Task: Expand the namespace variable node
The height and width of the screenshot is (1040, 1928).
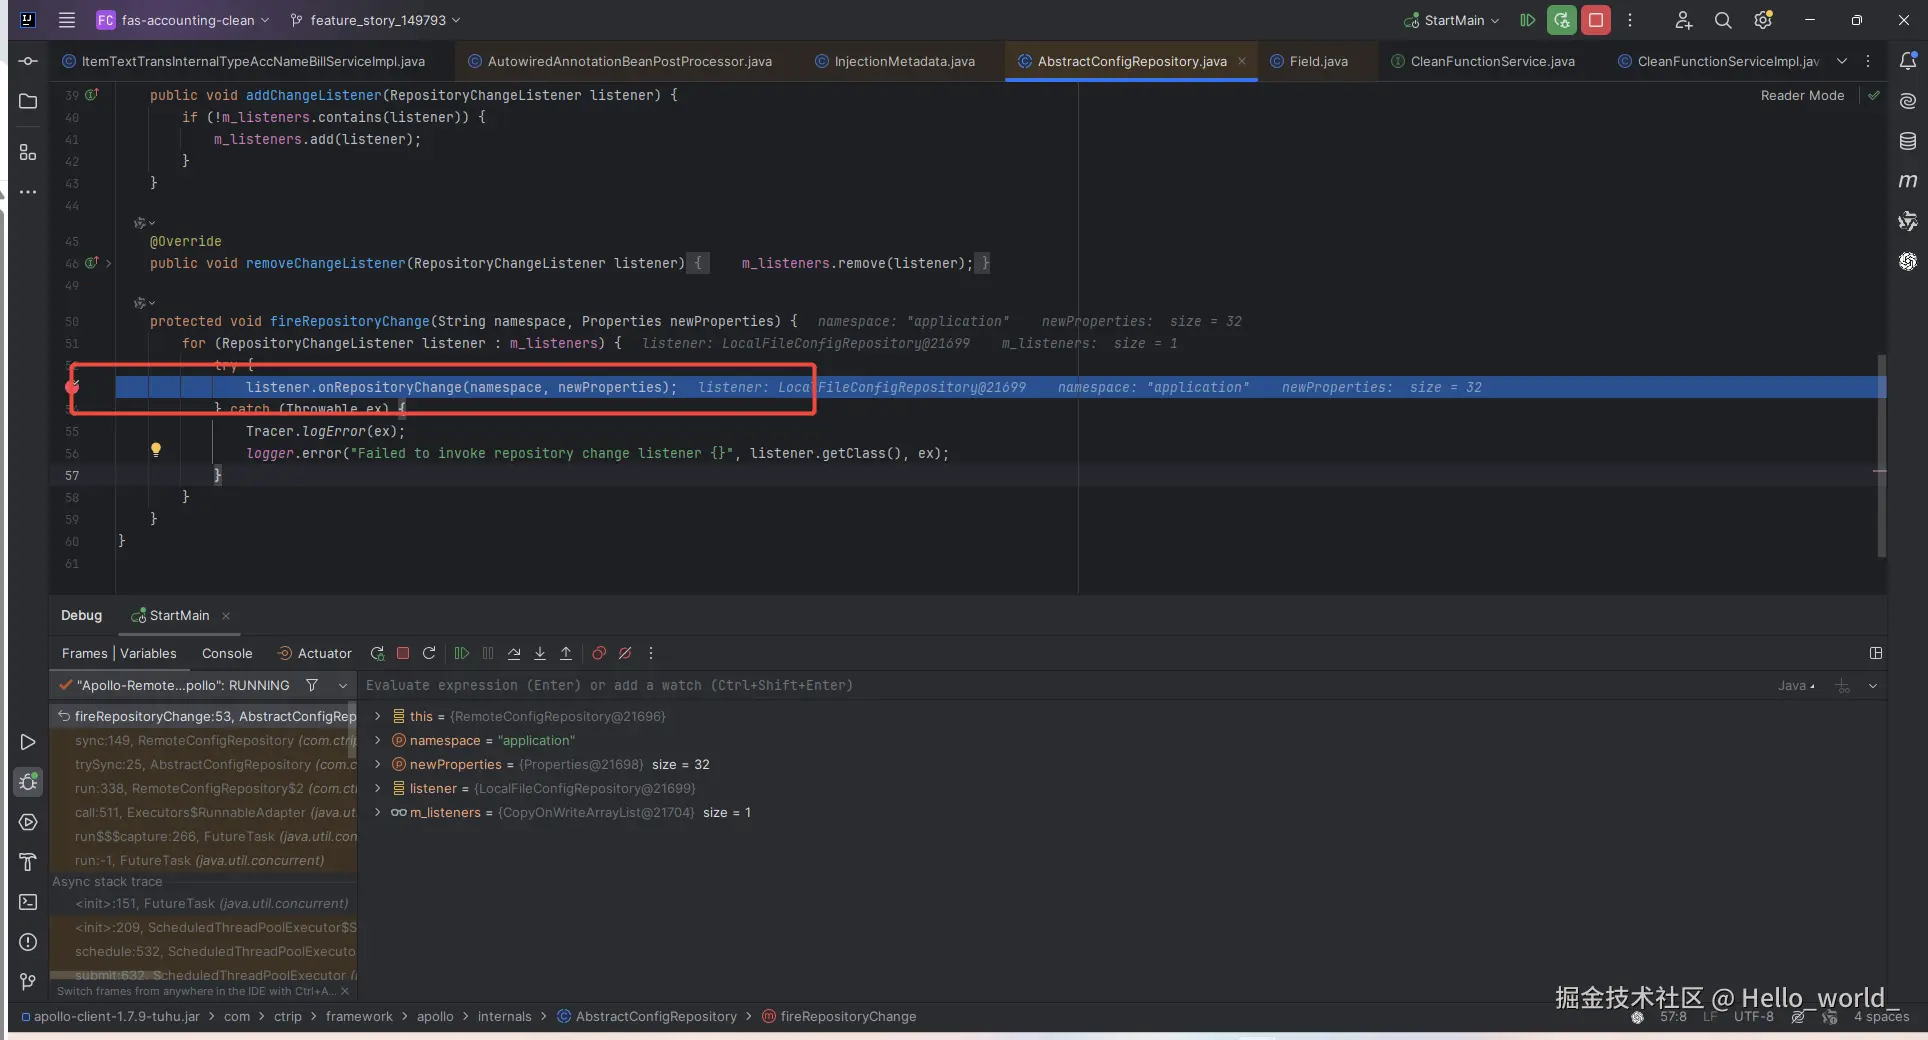Action: pyautogui.click(x=377, y=740)
